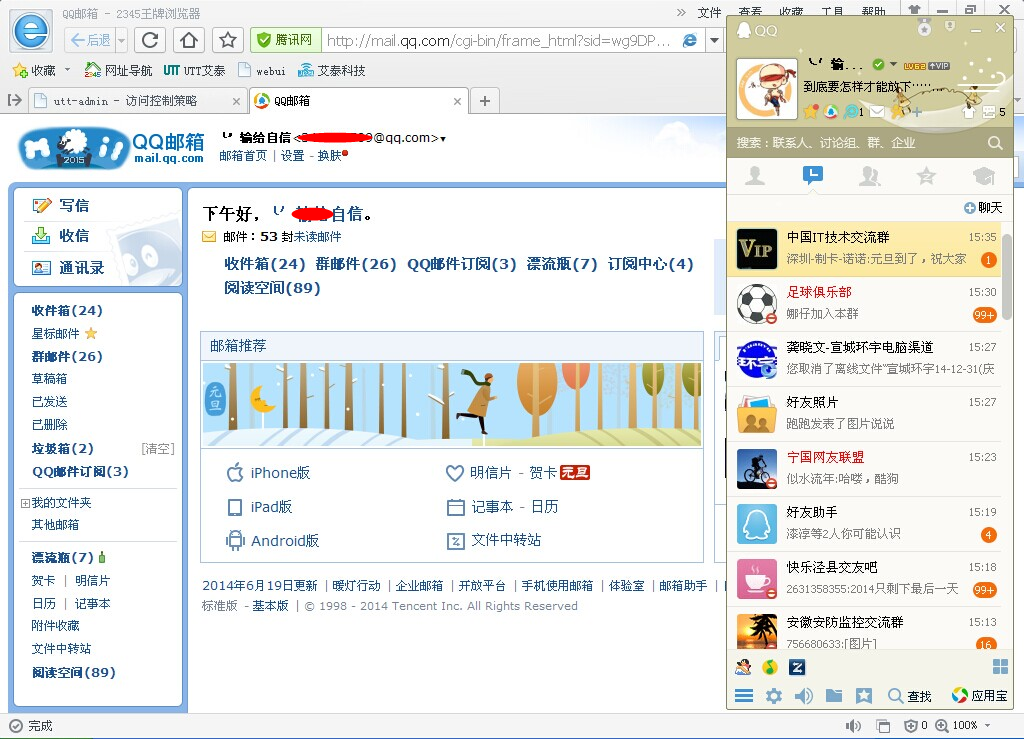The width and height of the screenshot is (1024, 739).
Task: Open 通讯录 address book
Action: coord(69,268)
